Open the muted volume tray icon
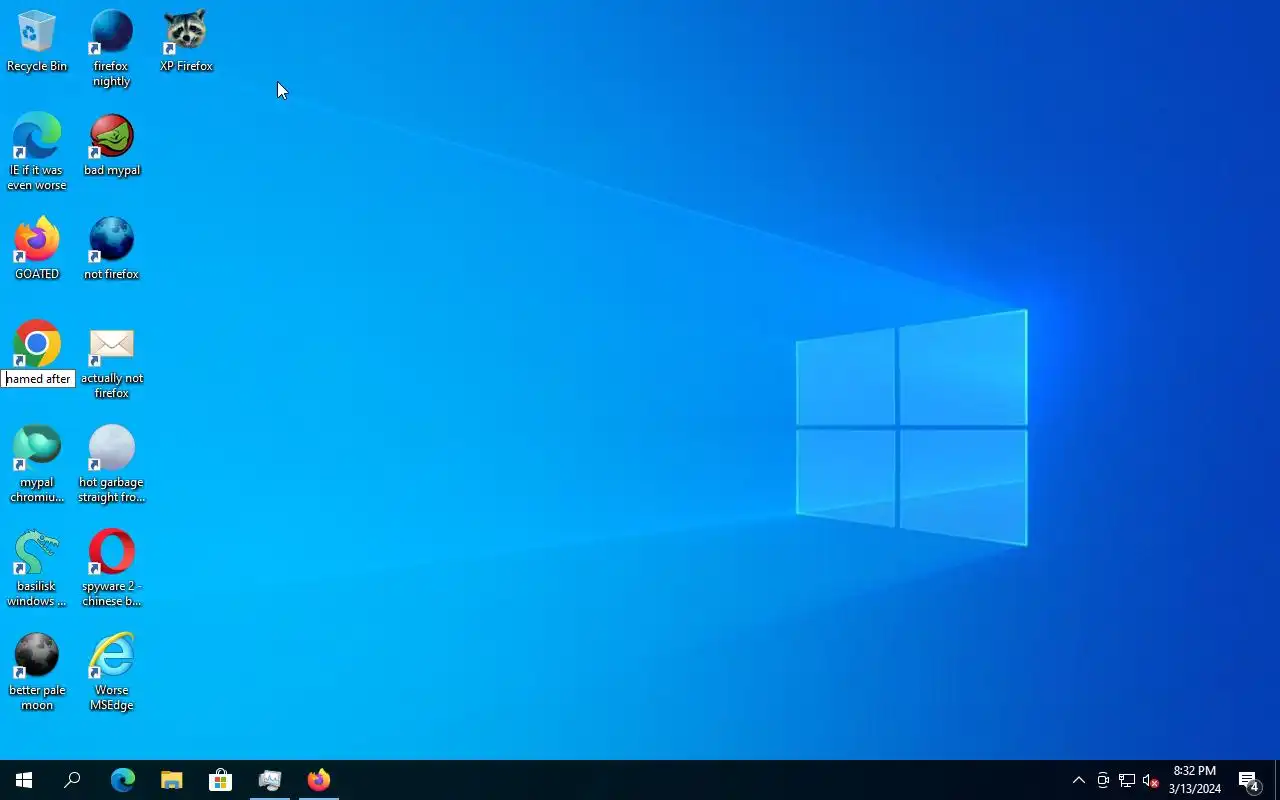Viewport: 1280px width, 800px height. point(1151,780)
